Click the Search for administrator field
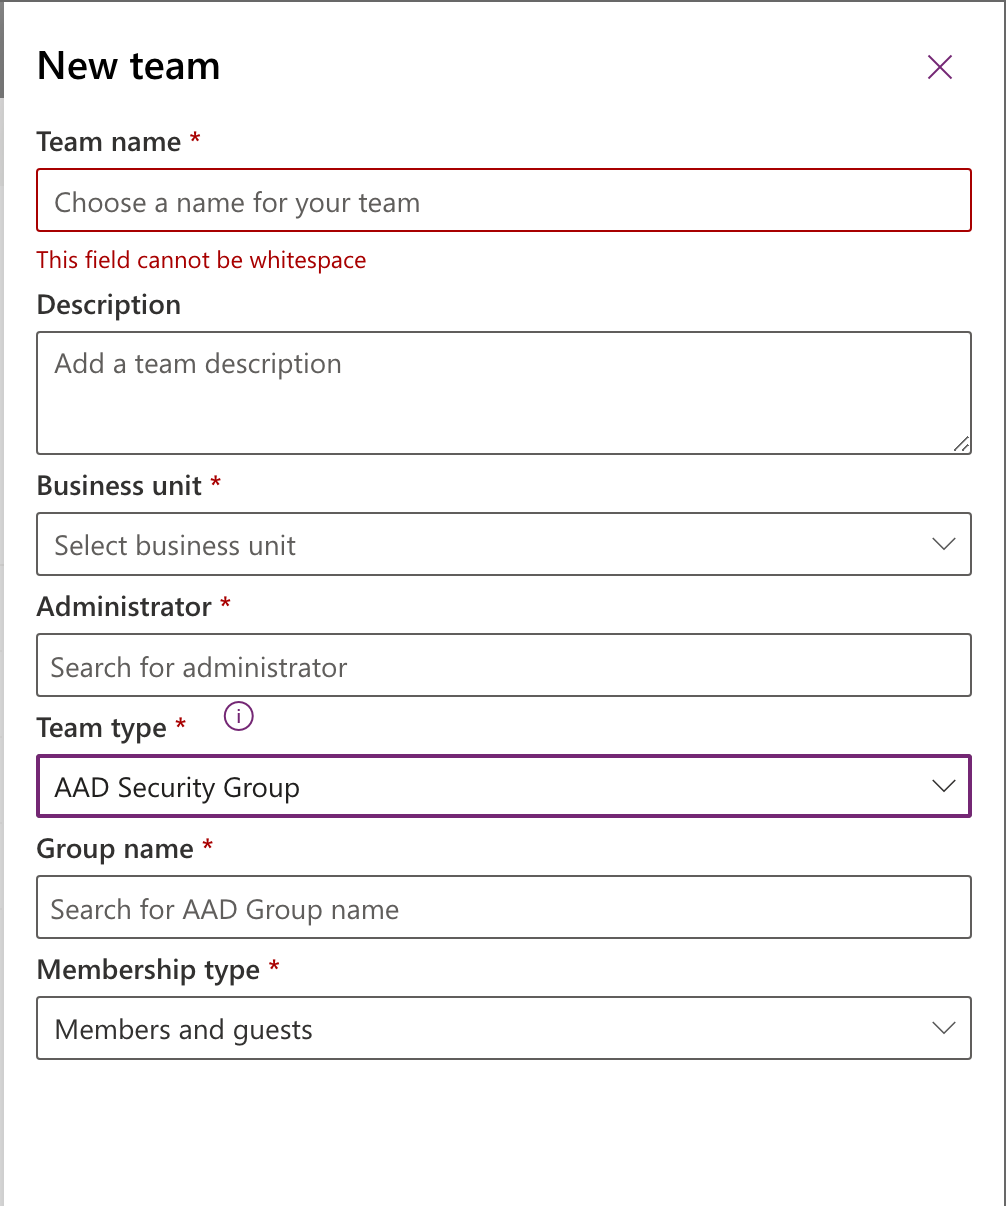Screen dimensions: 1006x1206 tap(504, 665)
